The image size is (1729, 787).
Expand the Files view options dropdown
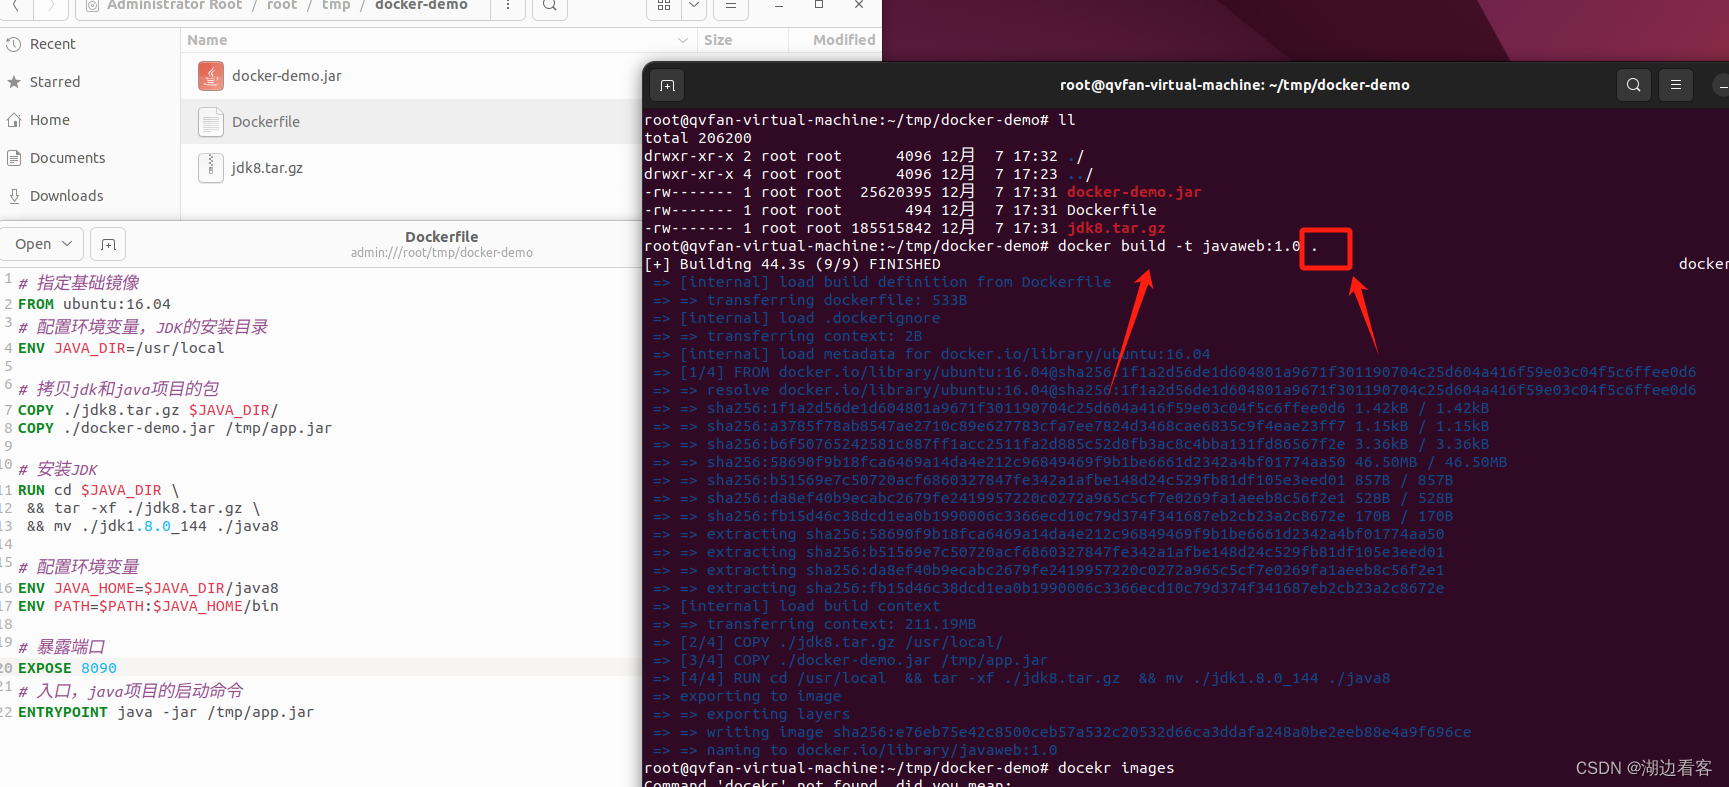click(x=694, y=6)
